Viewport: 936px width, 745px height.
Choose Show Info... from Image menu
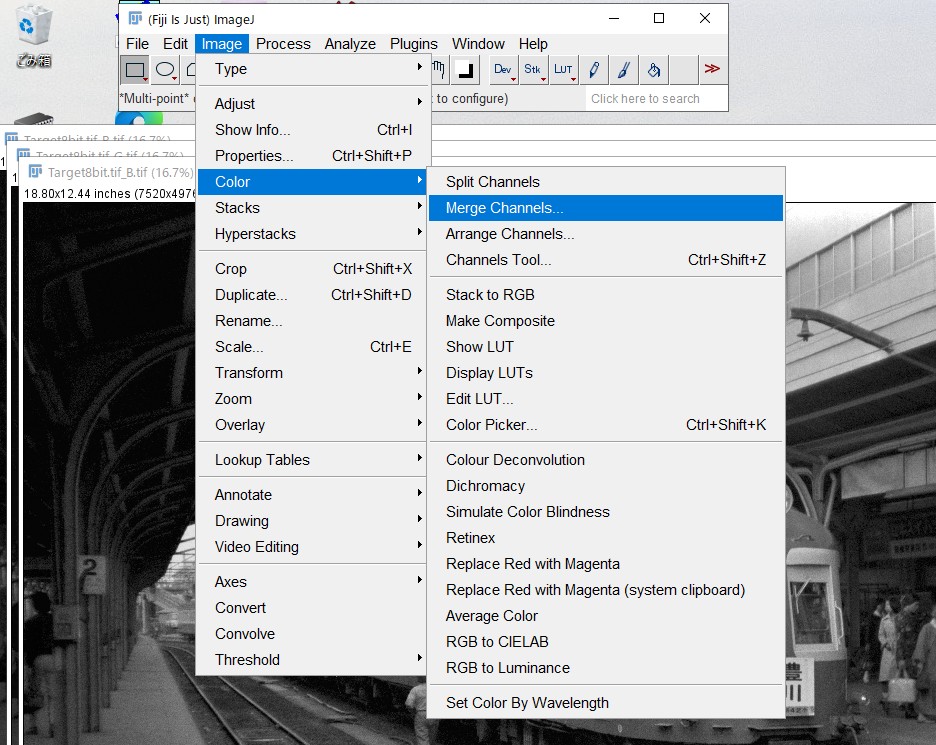coord(311,130)
